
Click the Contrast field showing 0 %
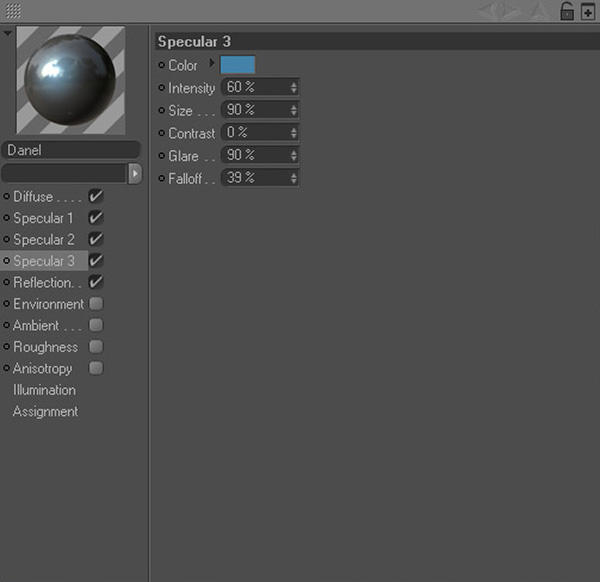click(x=260, y=133)
